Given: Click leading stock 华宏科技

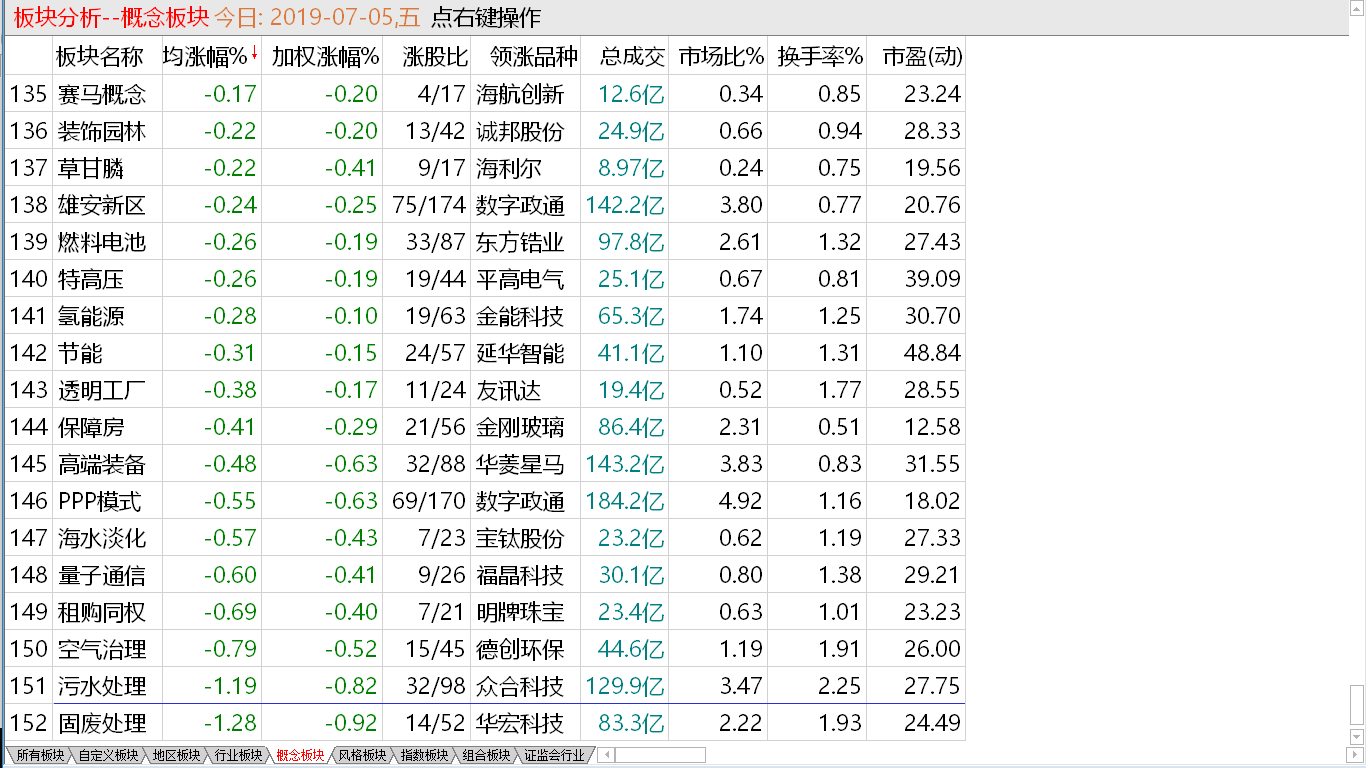Looking at the screenshot, I should point(520,723).
